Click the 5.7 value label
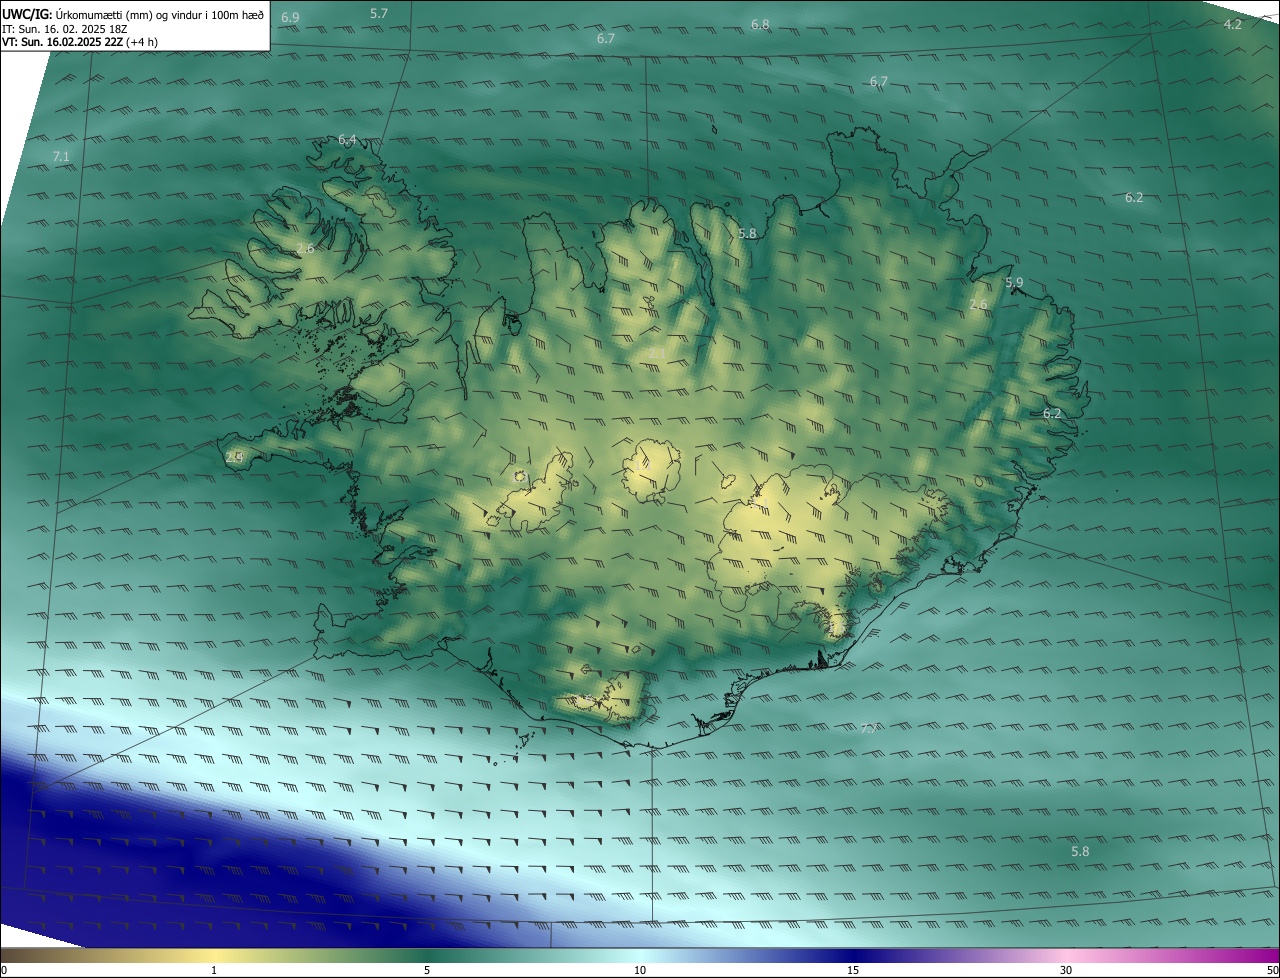The image size is (1280, 978). [379, 14]
